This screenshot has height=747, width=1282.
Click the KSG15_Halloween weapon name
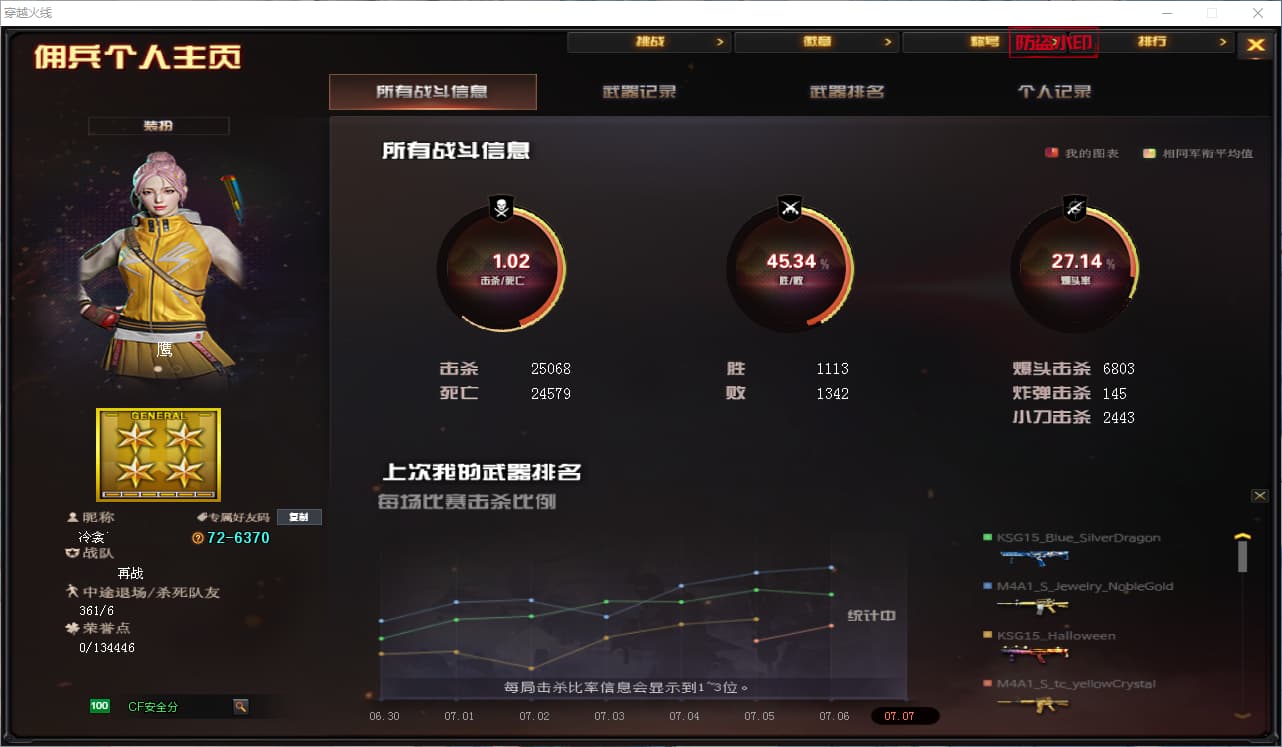(x=1056, y=636)
